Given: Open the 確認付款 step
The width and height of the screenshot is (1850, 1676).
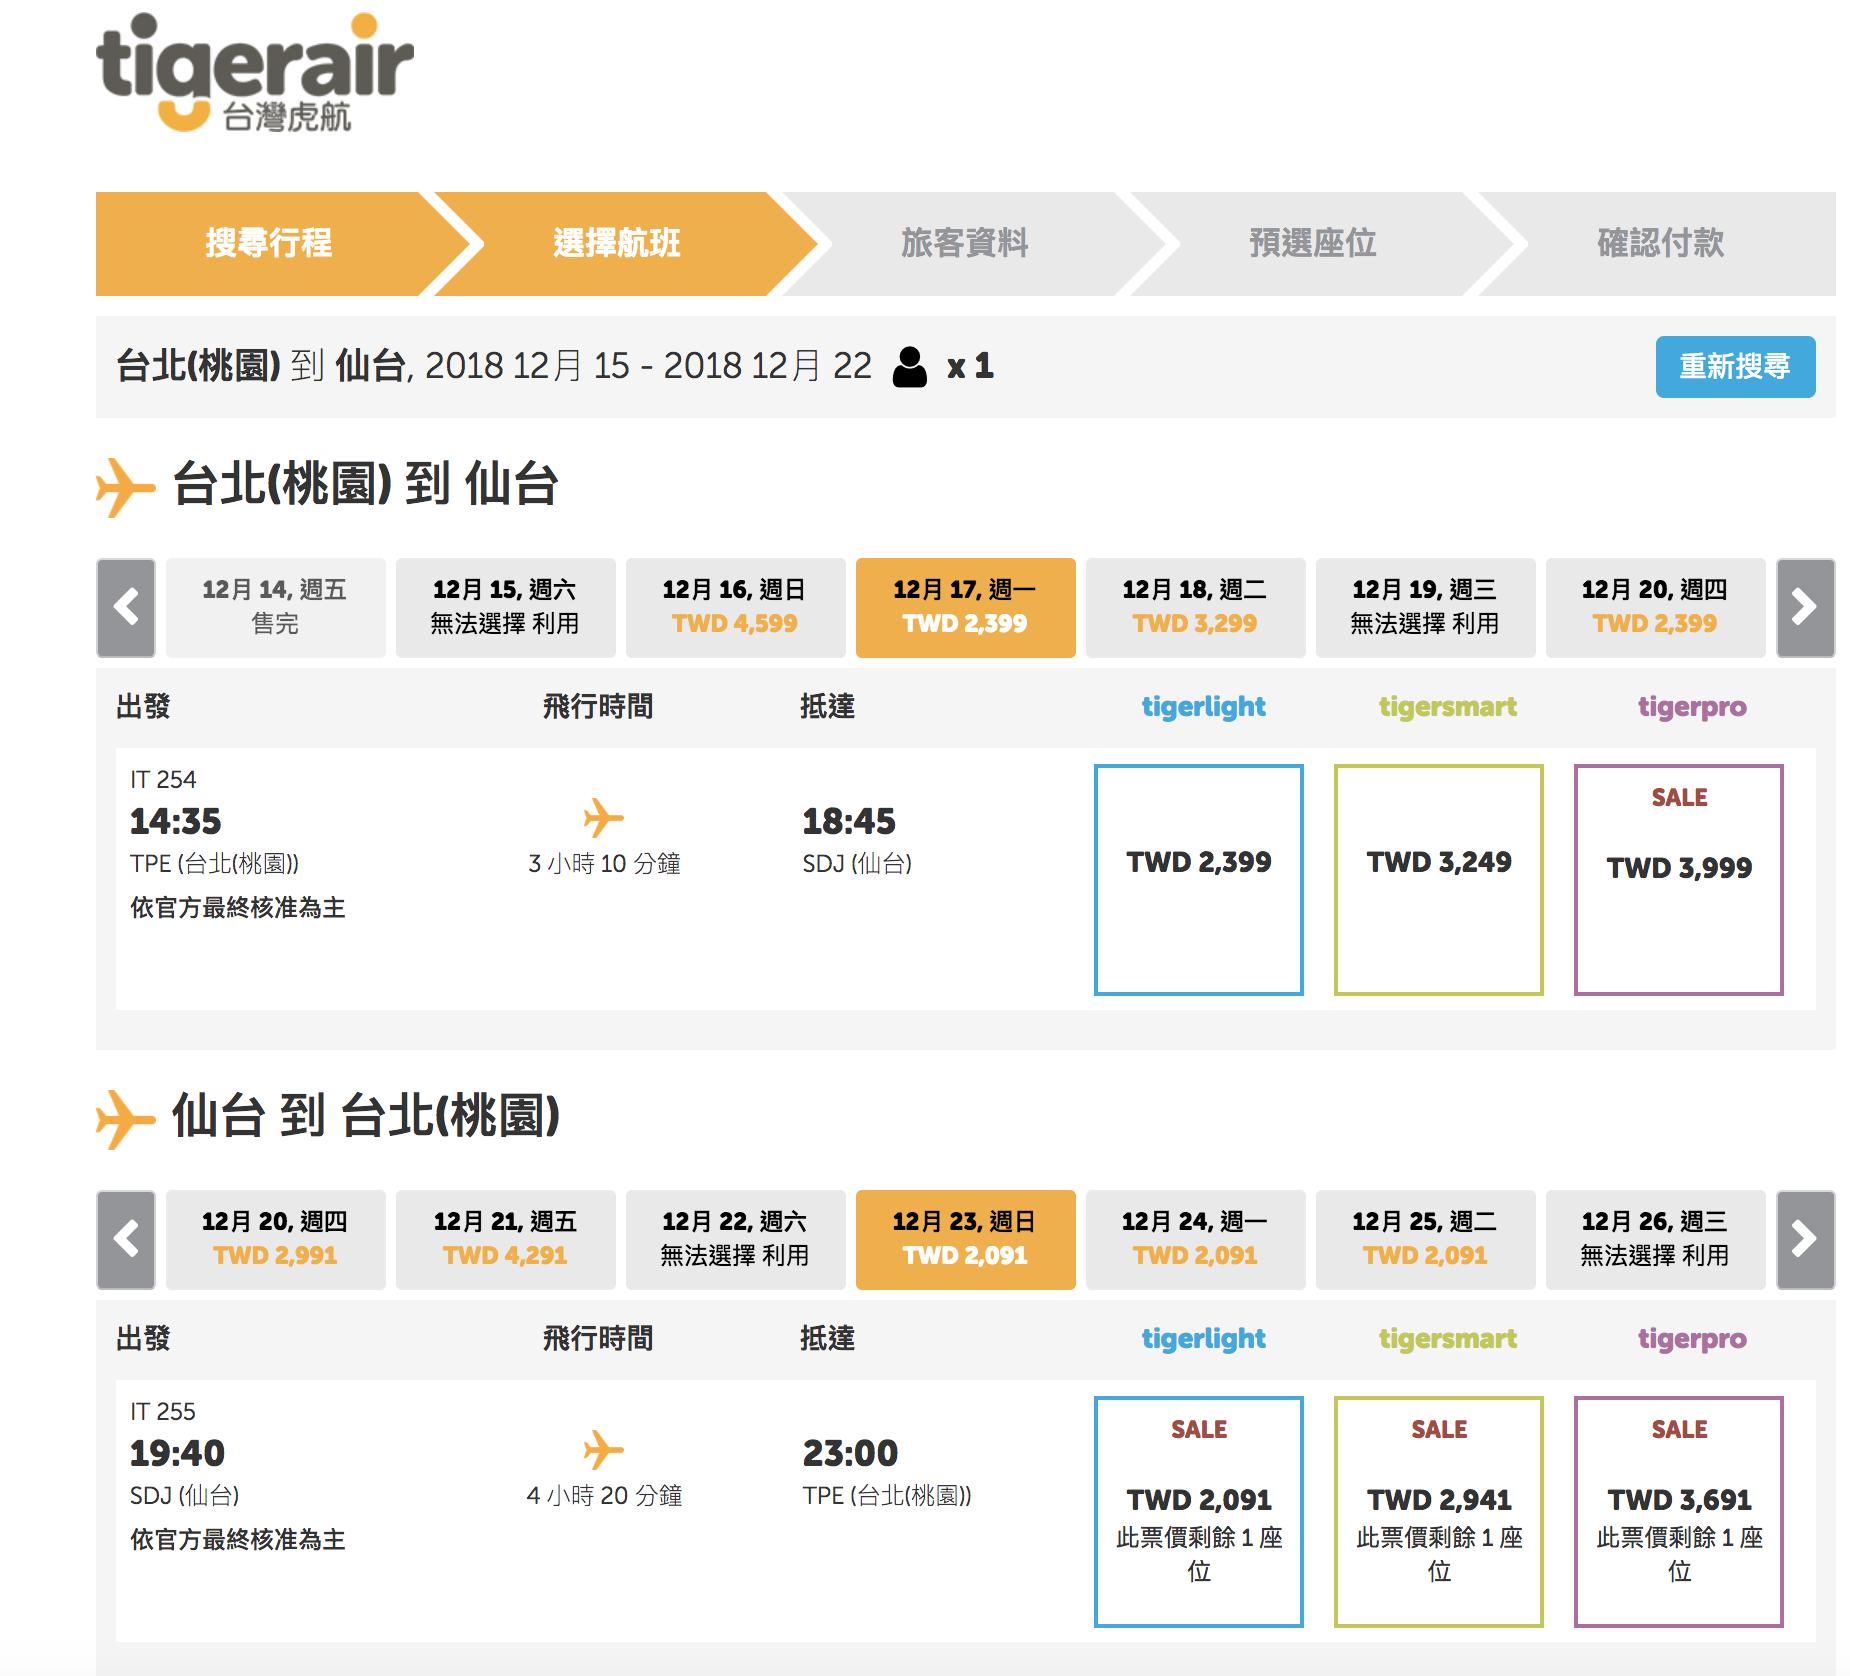Looking at the screenshot, I should 1660,243.
